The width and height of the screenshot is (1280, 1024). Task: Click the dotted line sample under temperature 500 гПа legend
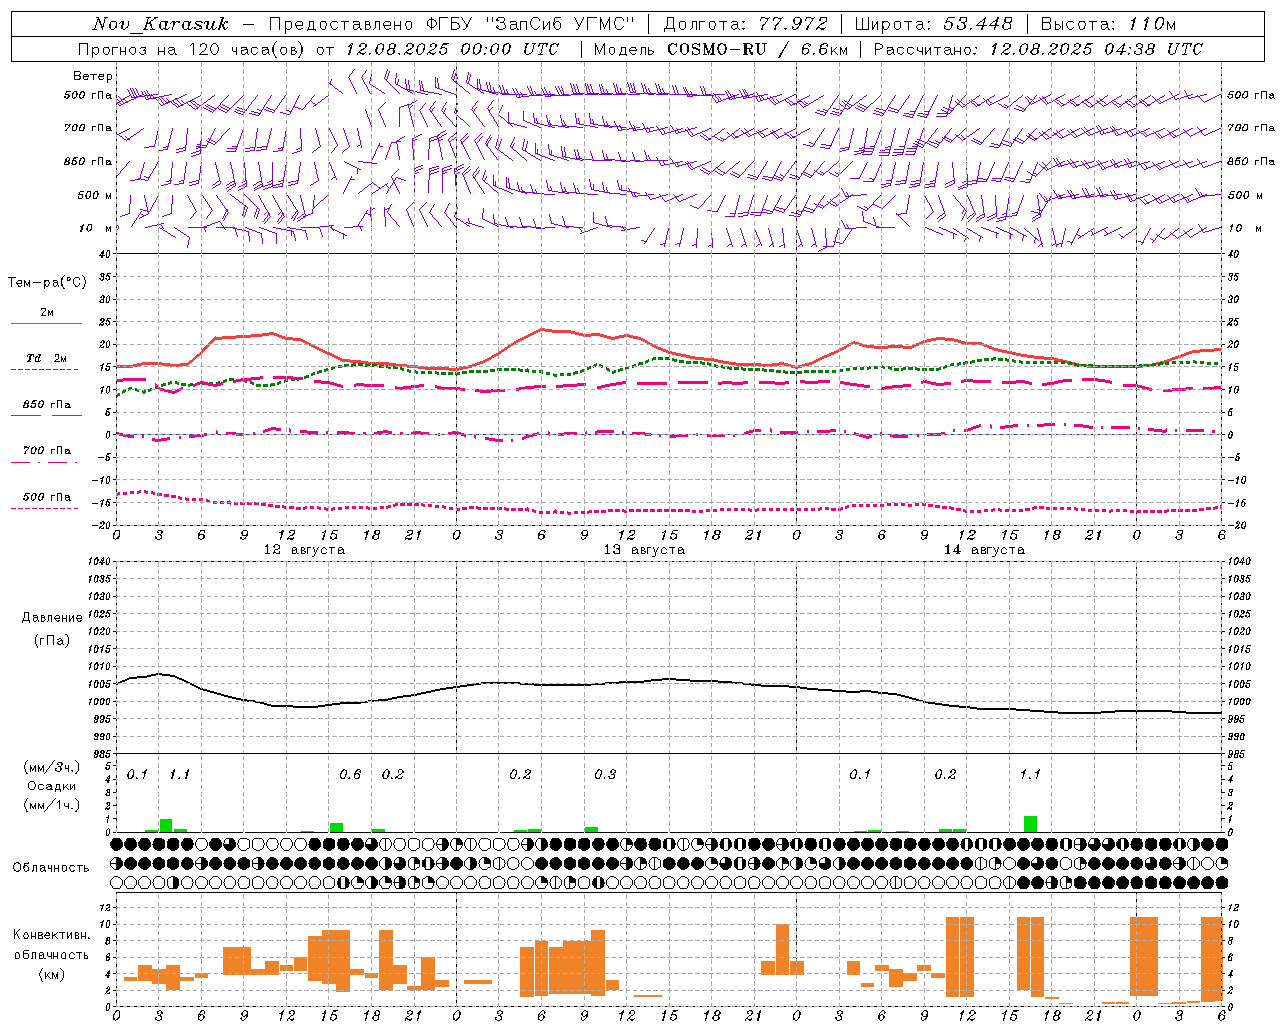(x=44, y=508)
